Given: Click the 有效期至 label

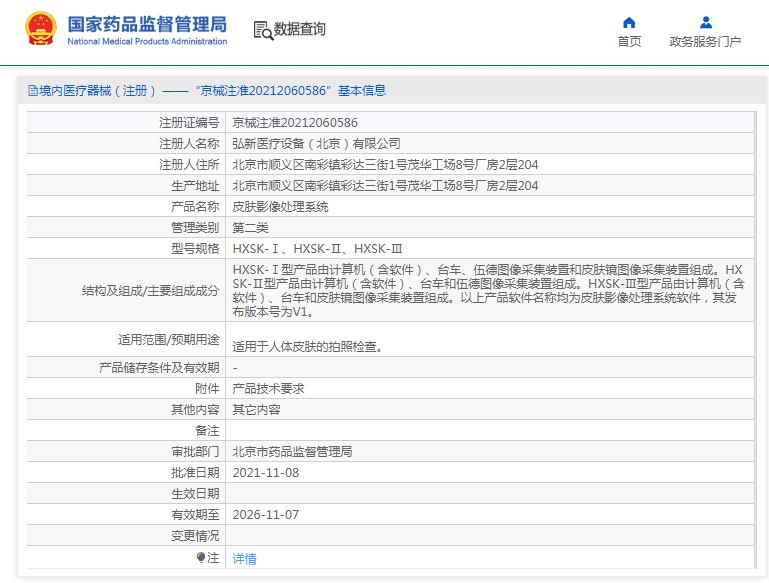Looking at the screenshot, I should 195,515.
